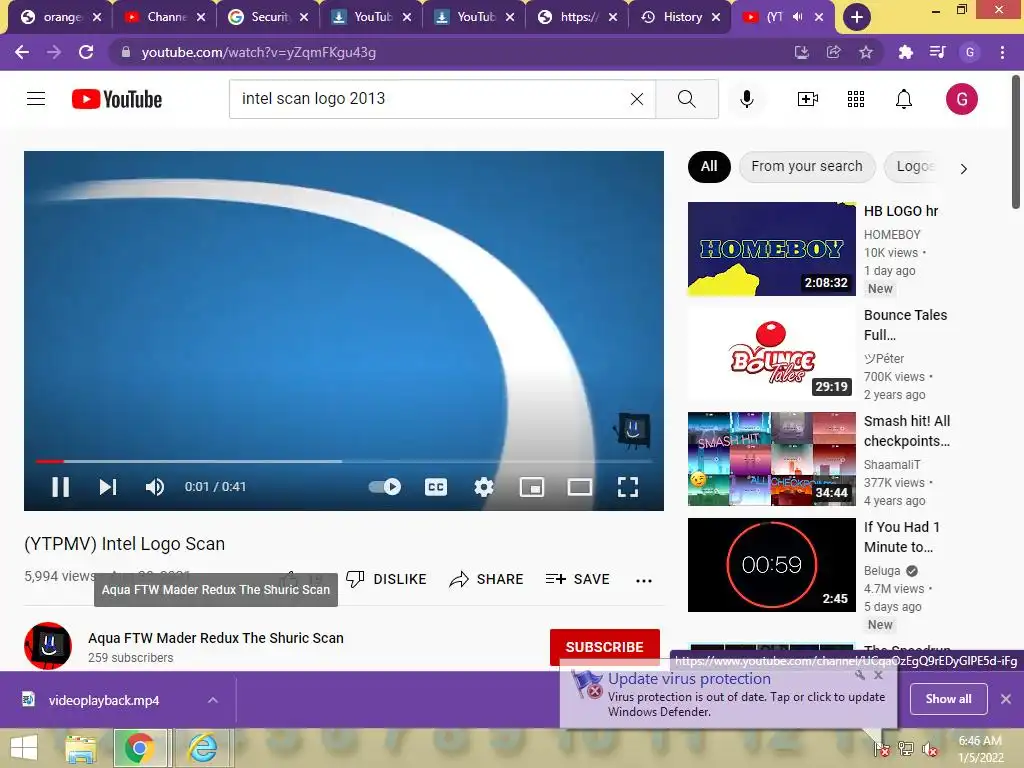Click the search magnifier button
Screen dimensions: 1024x768
[686, 99]
